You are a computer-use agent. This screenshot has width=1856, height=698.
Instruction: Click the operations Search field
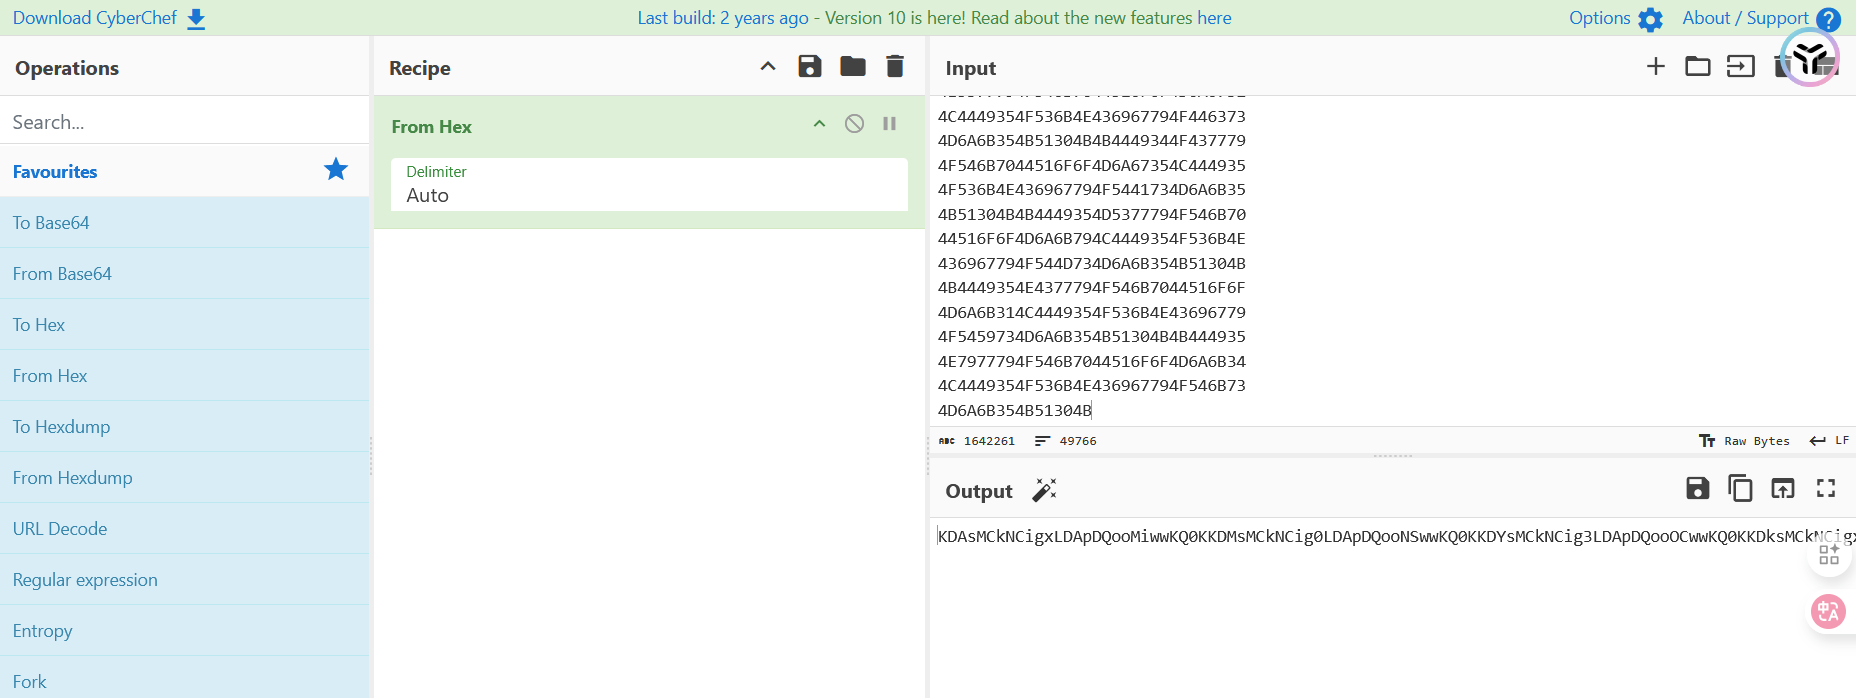185,122
